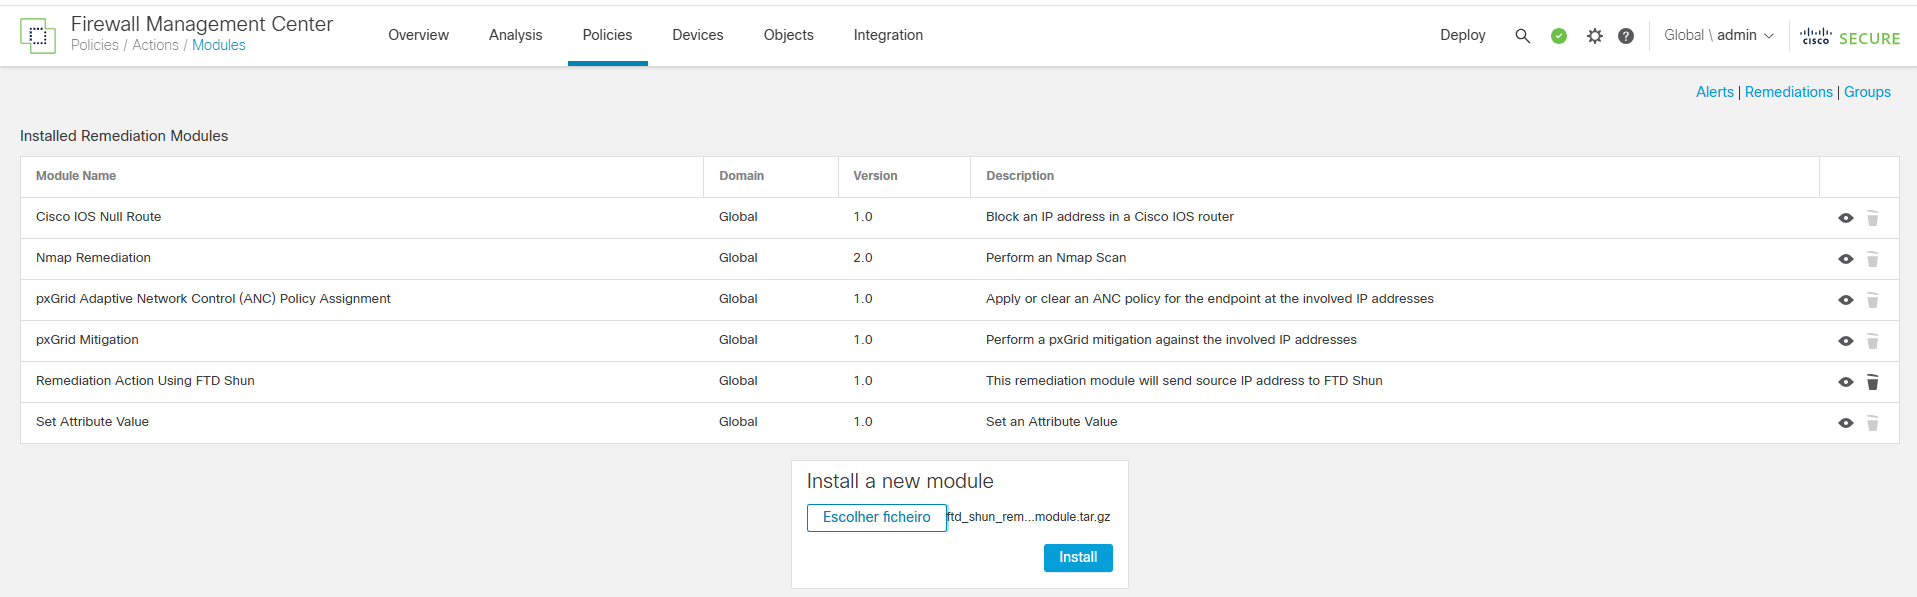View the Cisco IOS Null Route module

[1846, 218]
